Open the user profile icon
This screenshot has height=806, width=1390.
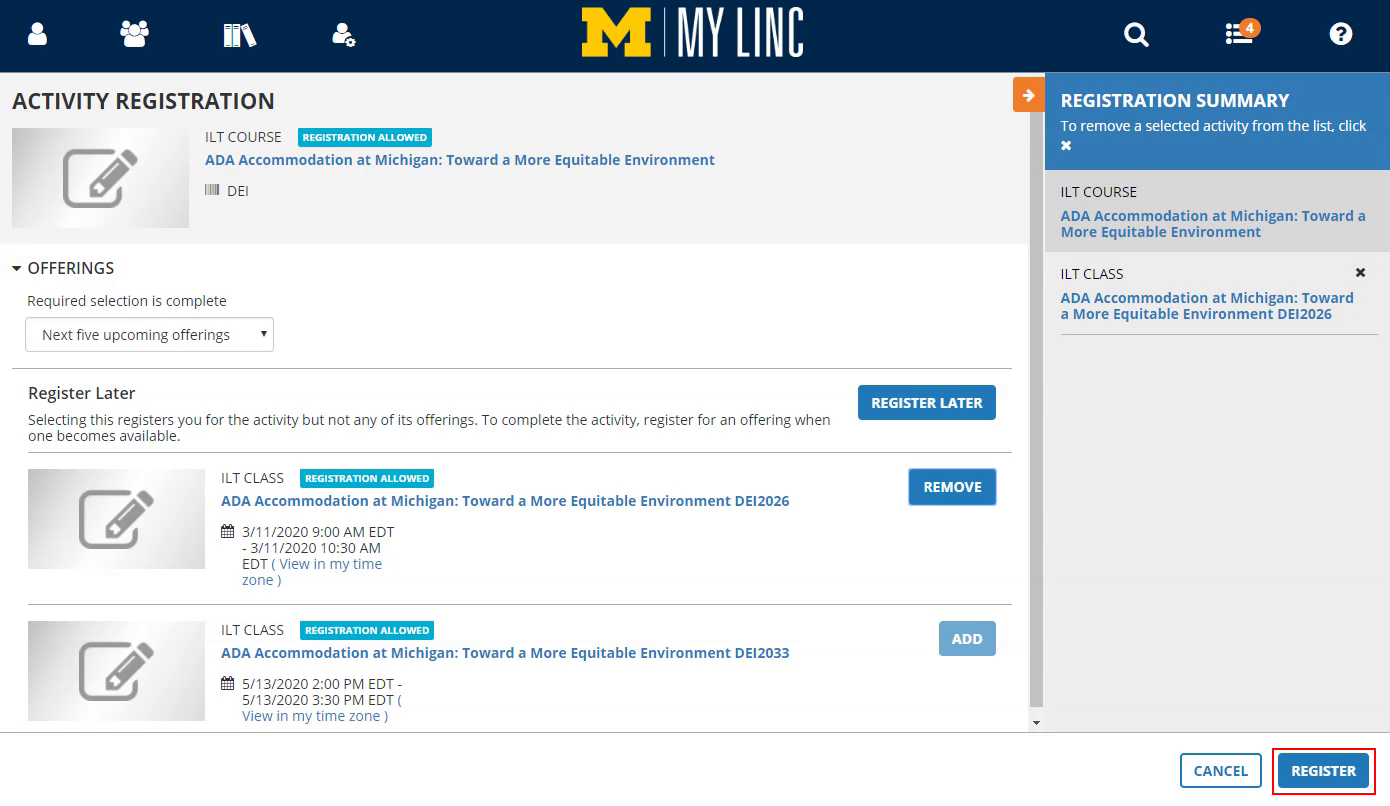[x=37, y=33]
